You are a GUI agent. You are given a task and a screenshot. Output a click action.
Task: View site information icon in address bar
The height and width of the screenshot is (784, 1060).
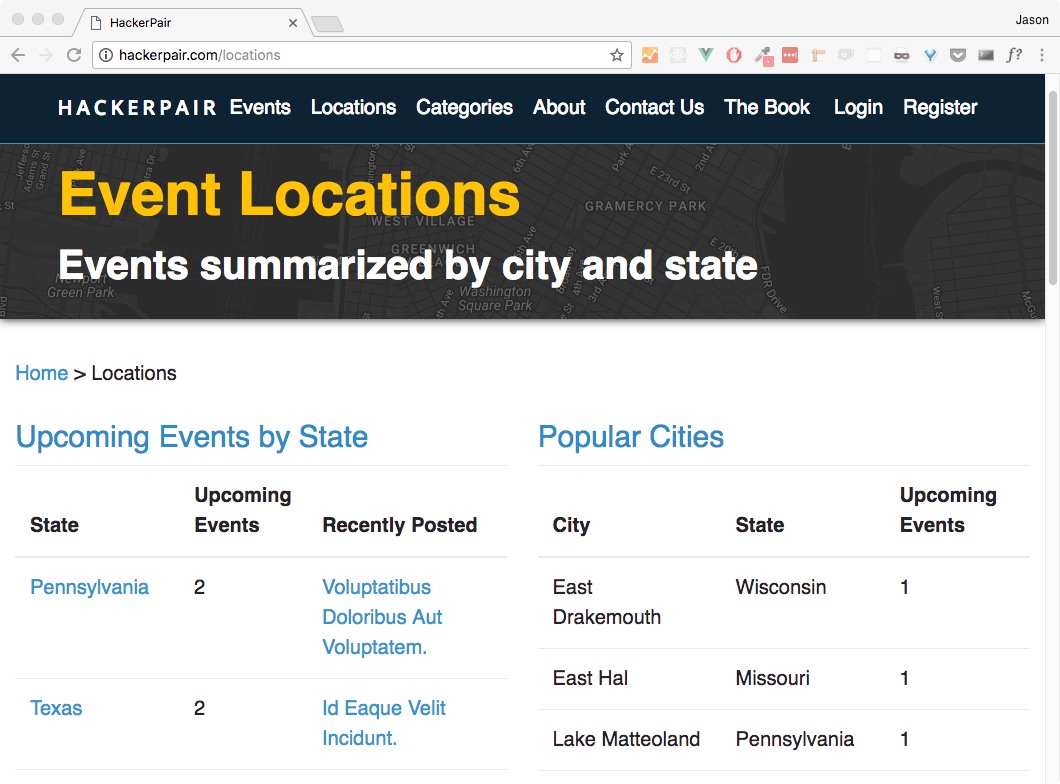pos(106,55)
